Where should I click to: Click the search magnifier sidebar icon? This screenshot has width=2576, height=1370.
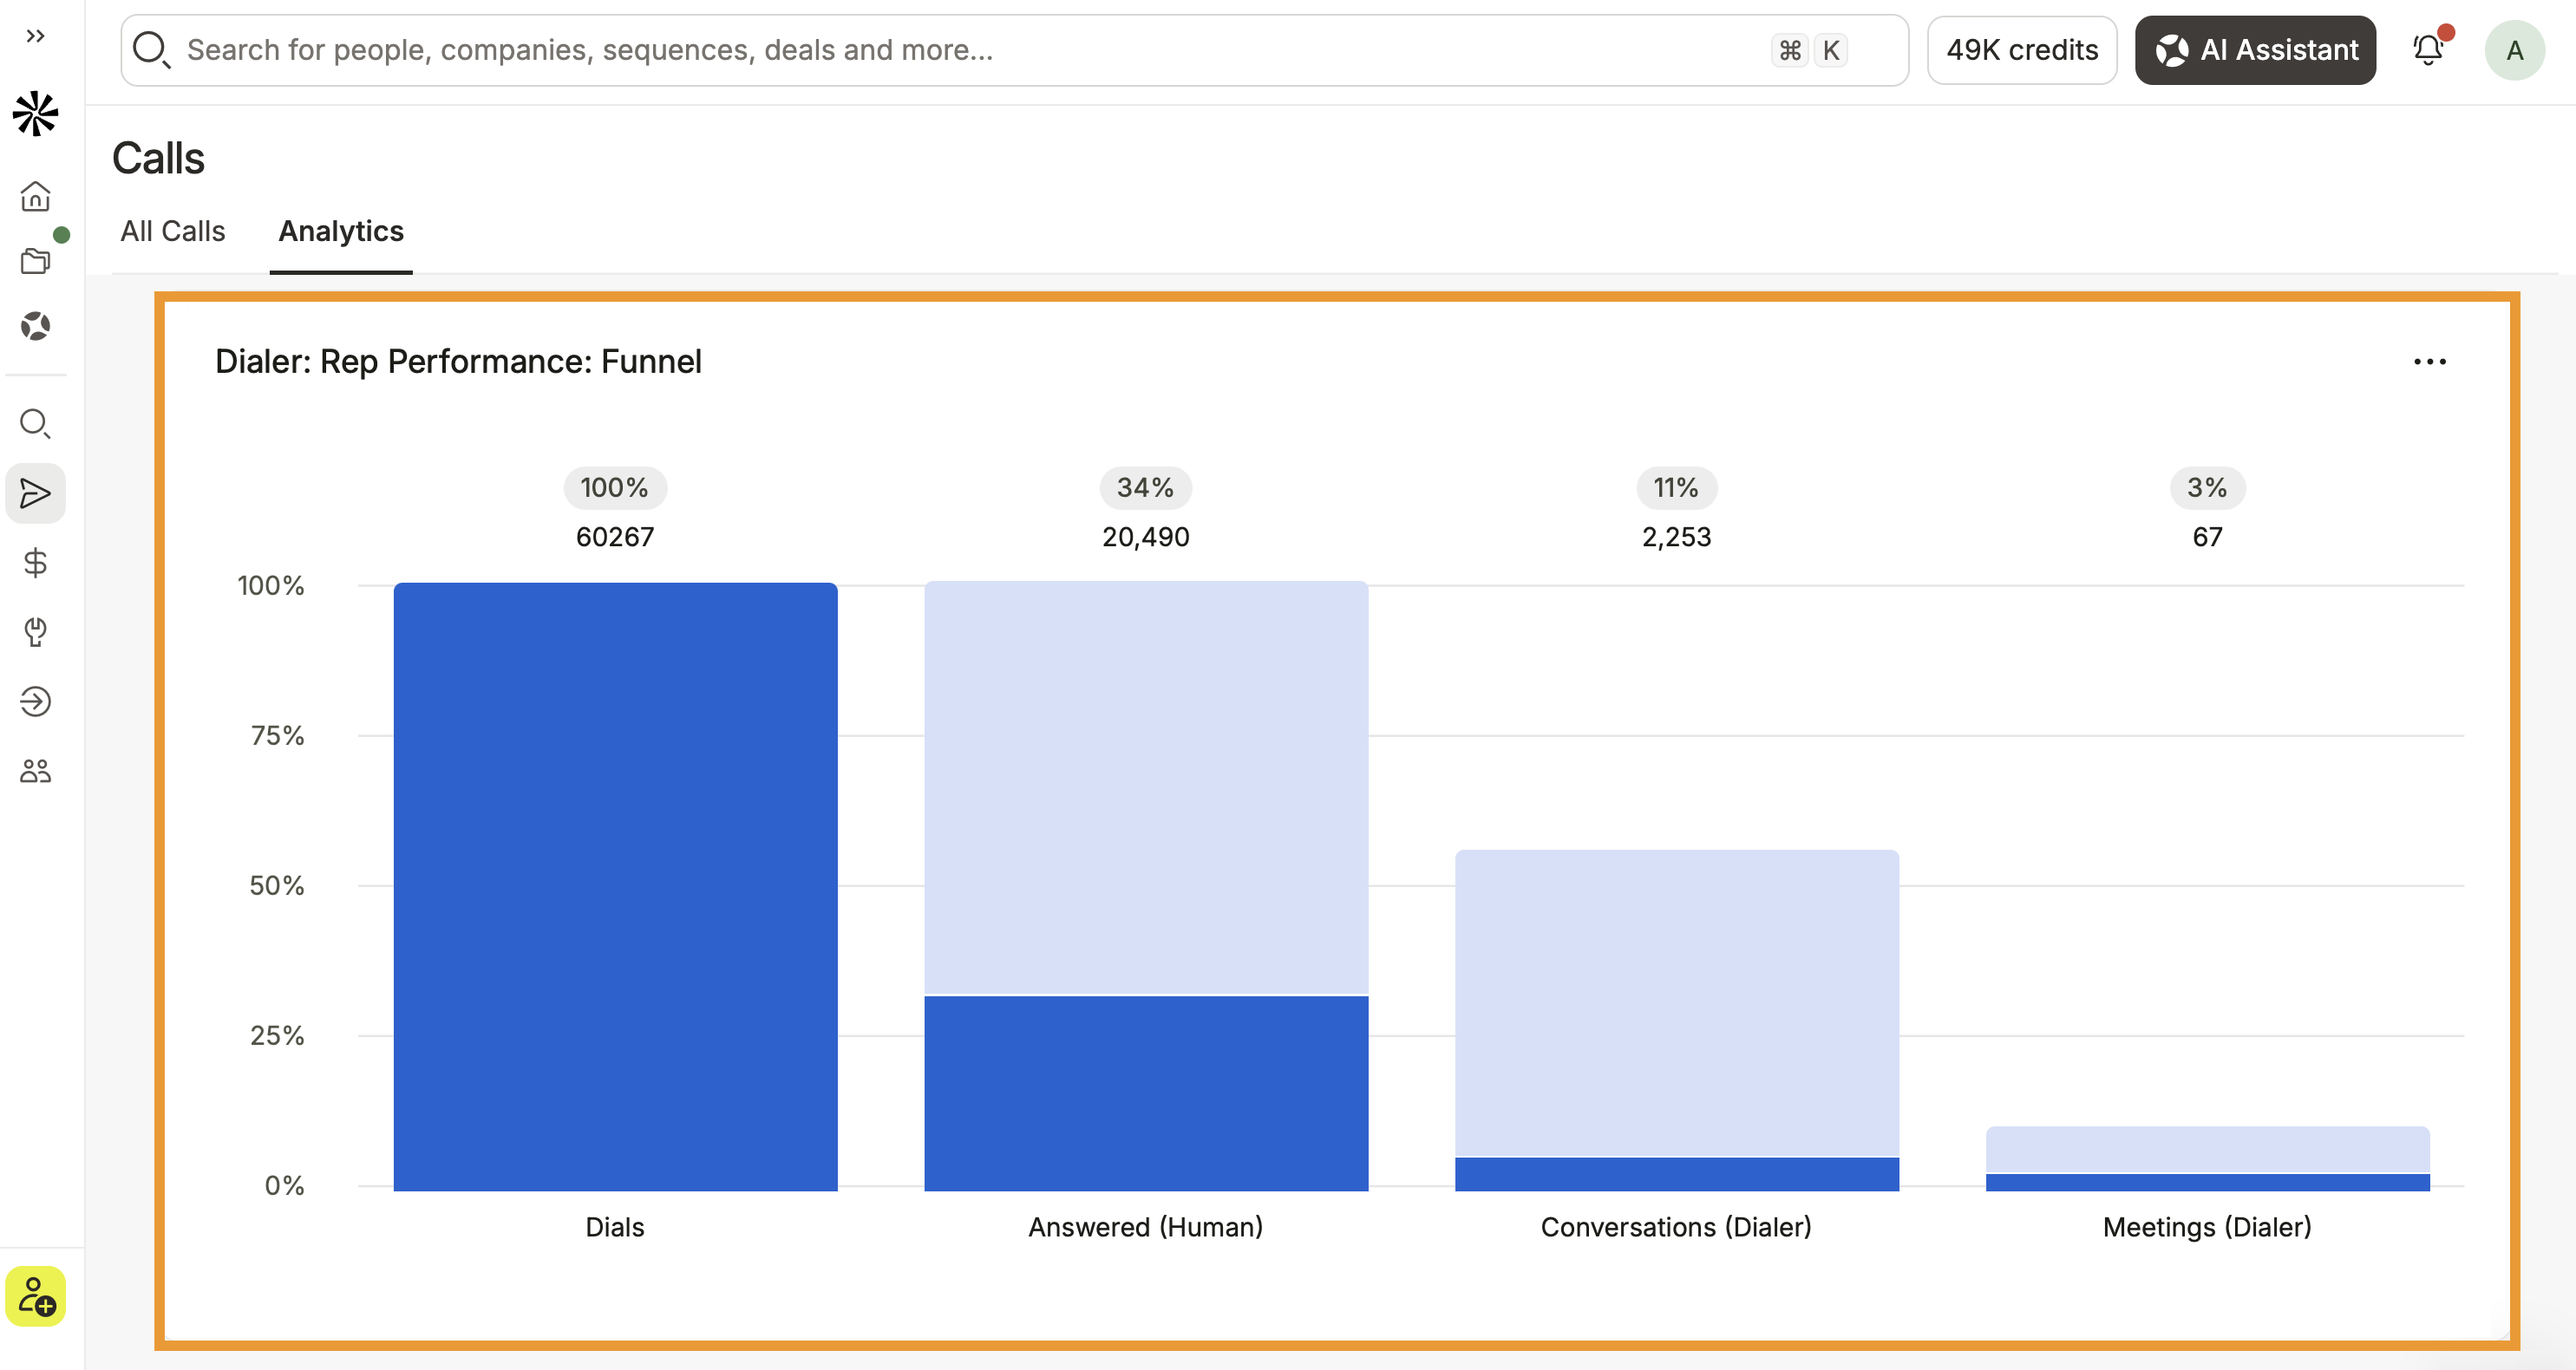tap(36, 423)
